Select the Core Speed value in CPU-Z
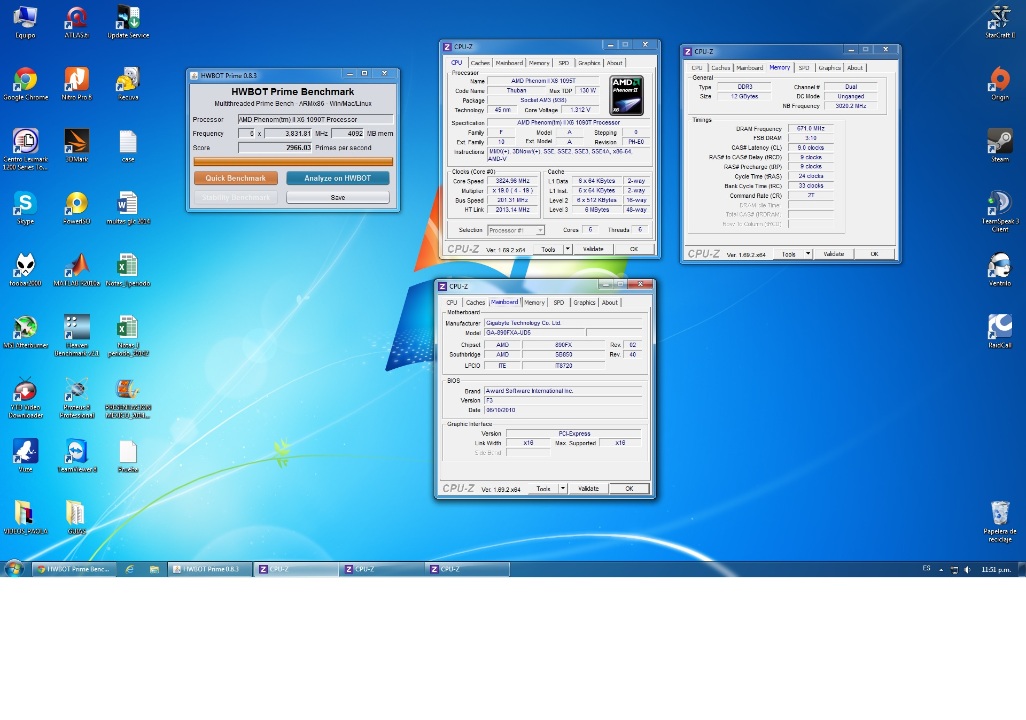This screenshot has height=720, width=1026. 512,181
